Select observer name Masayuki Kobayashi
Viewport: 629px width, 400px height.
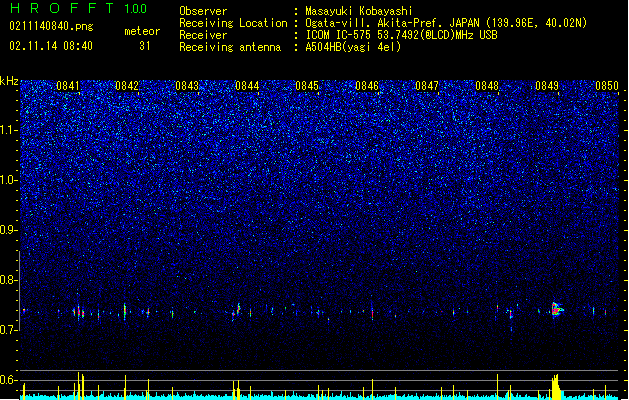point(359,11)
